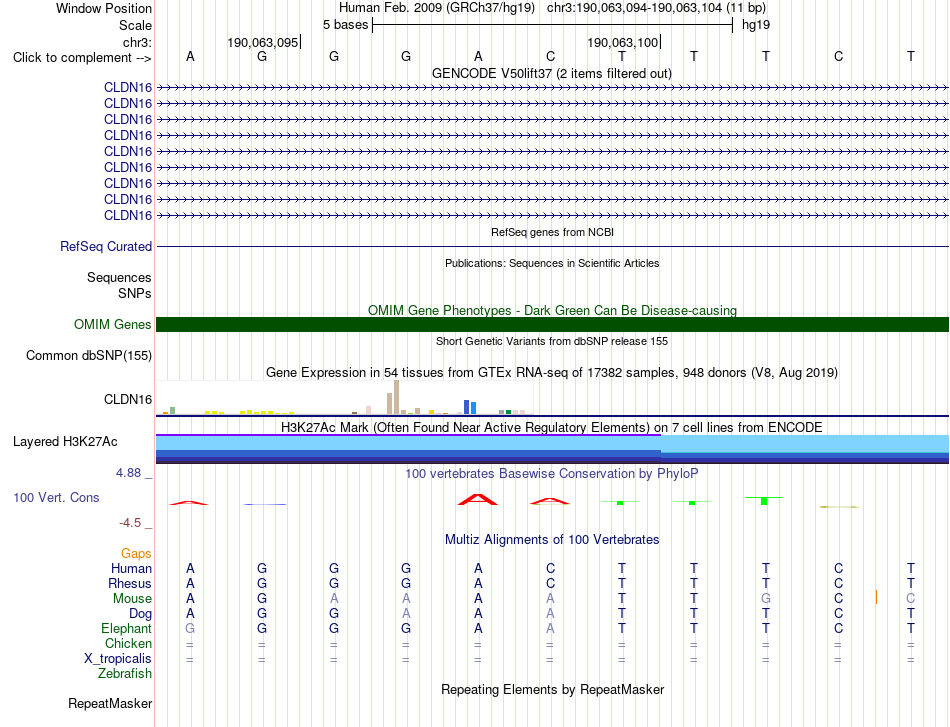
Task: Open the RefSeq Curated track label
Action: coord(106,247)
